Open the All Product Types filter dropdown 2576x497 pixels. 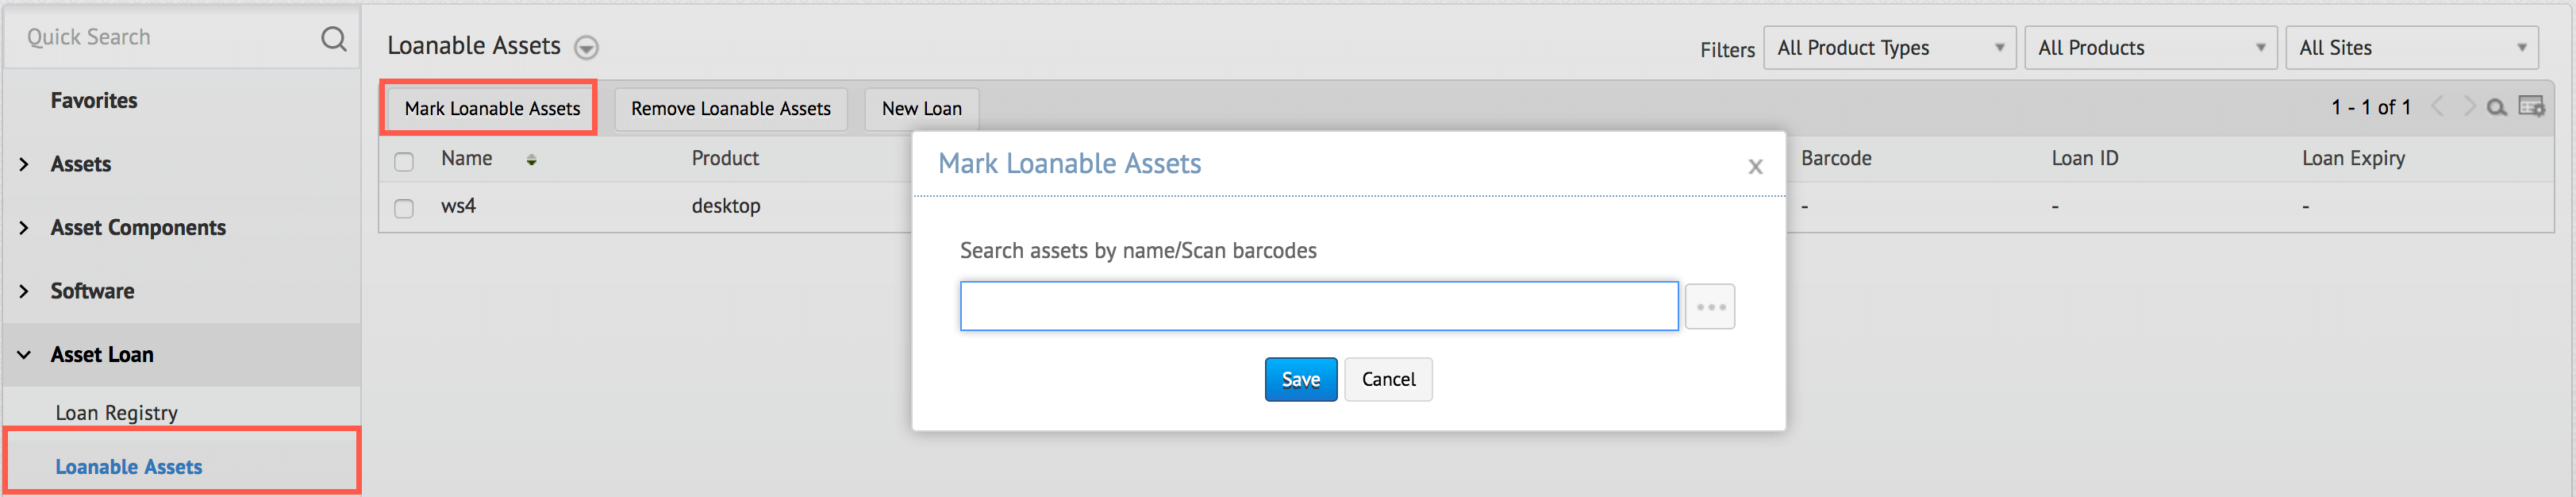click(1889, 48)
